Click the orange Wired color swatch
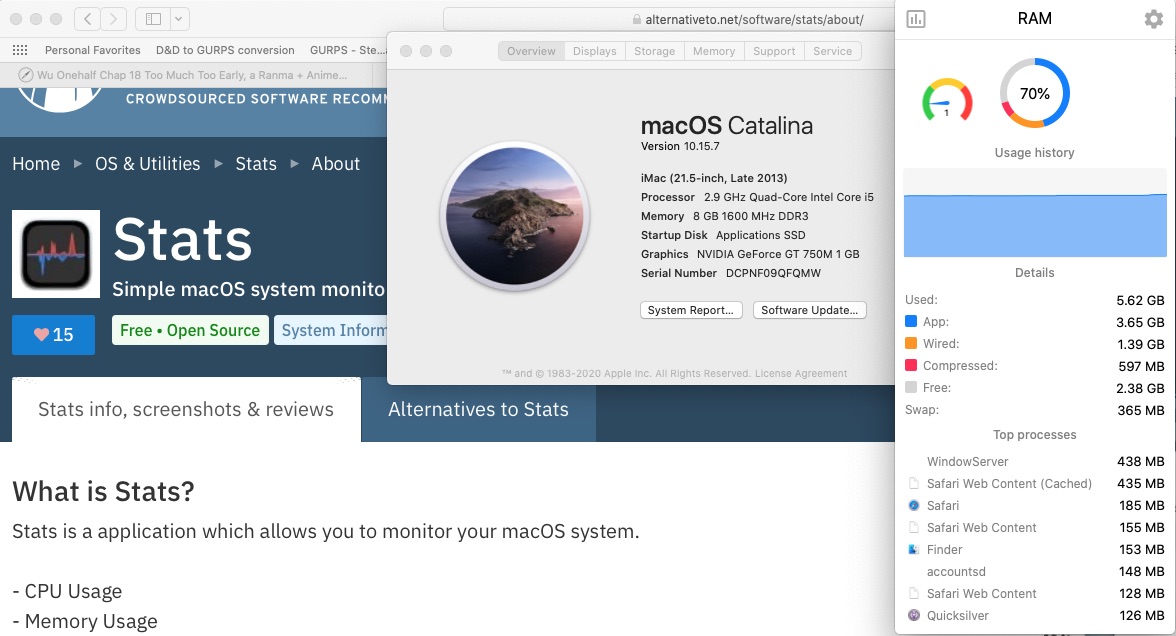The height and width of the screenshot is (636, 1176). [x=911, y=343]
